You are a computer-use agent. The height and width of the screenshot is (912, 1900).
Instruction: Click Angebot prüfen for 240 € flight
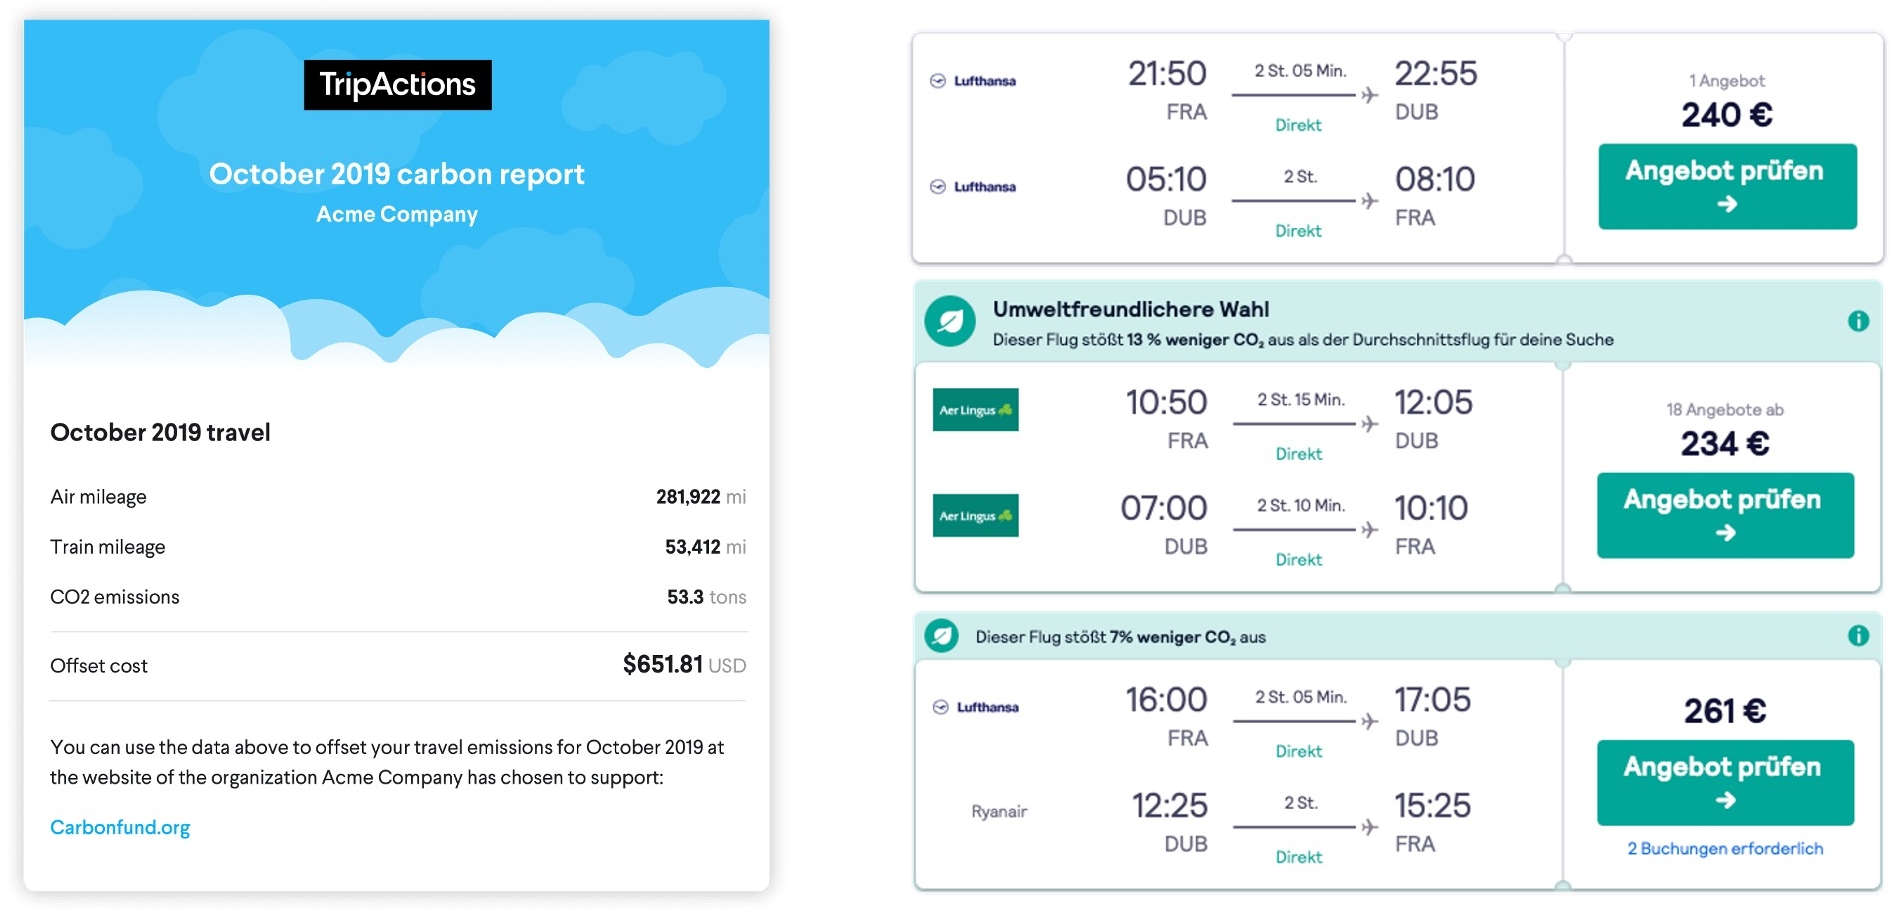[x=1727, y=186]
